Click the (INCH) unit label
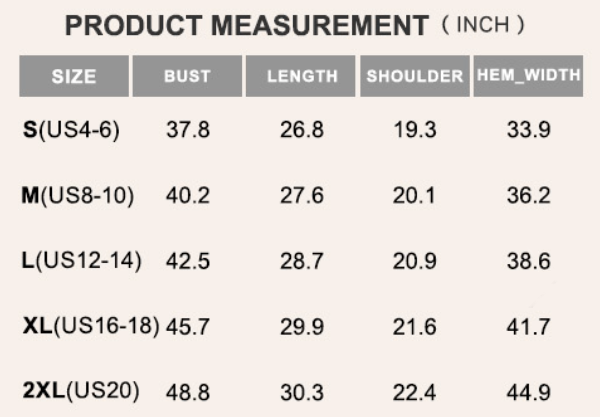The image size is (600, 417). point(483,25)
